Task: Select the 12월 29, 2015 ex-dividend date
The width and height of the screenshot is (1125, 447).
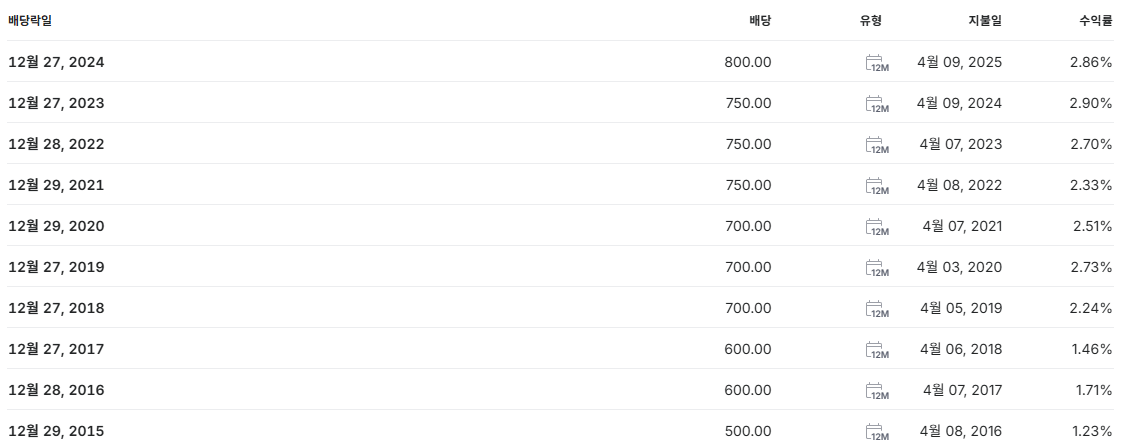Action: [56, 431]
